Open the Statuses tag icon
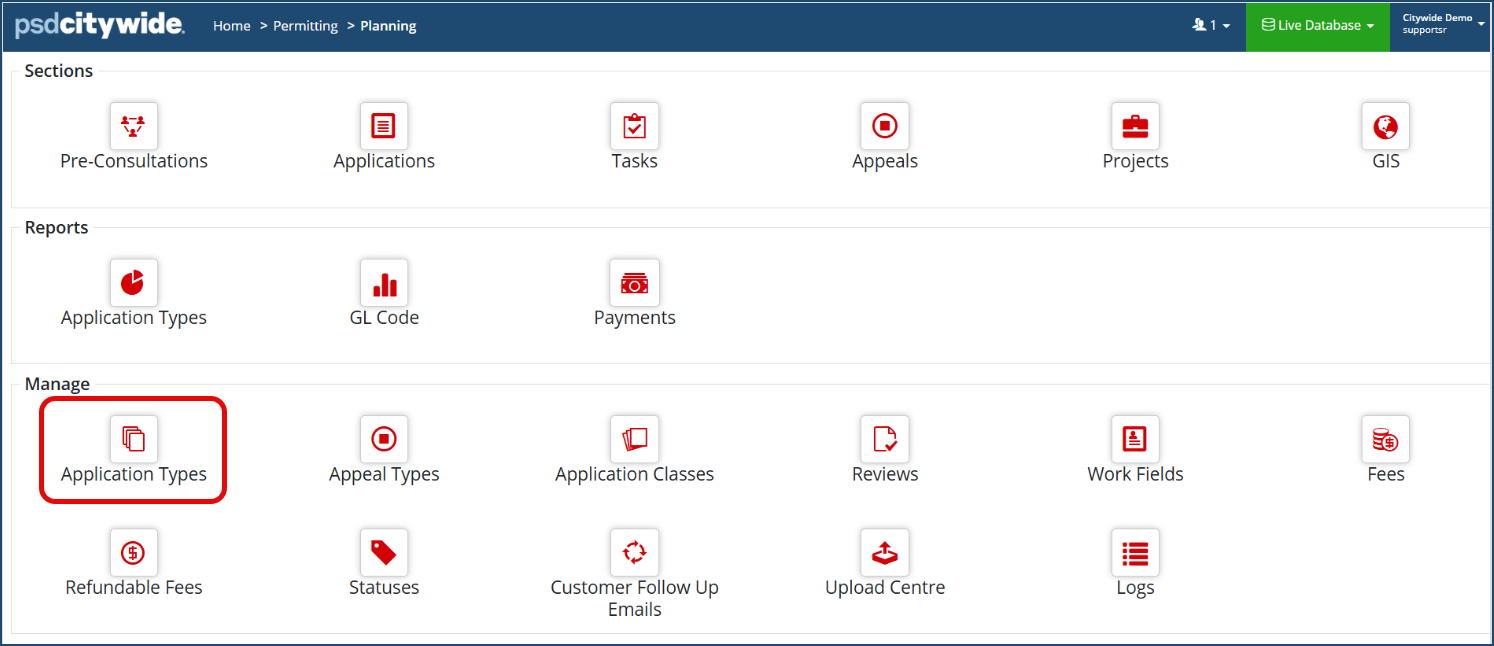Image resolution: width=1494 pixels, height=646 pixels. point(384,553)
